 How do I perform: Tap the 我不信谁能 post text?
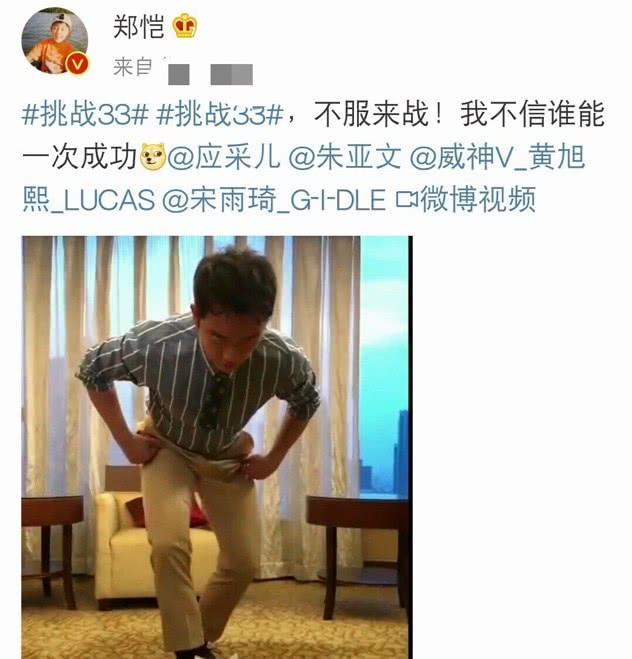[533, 114]
